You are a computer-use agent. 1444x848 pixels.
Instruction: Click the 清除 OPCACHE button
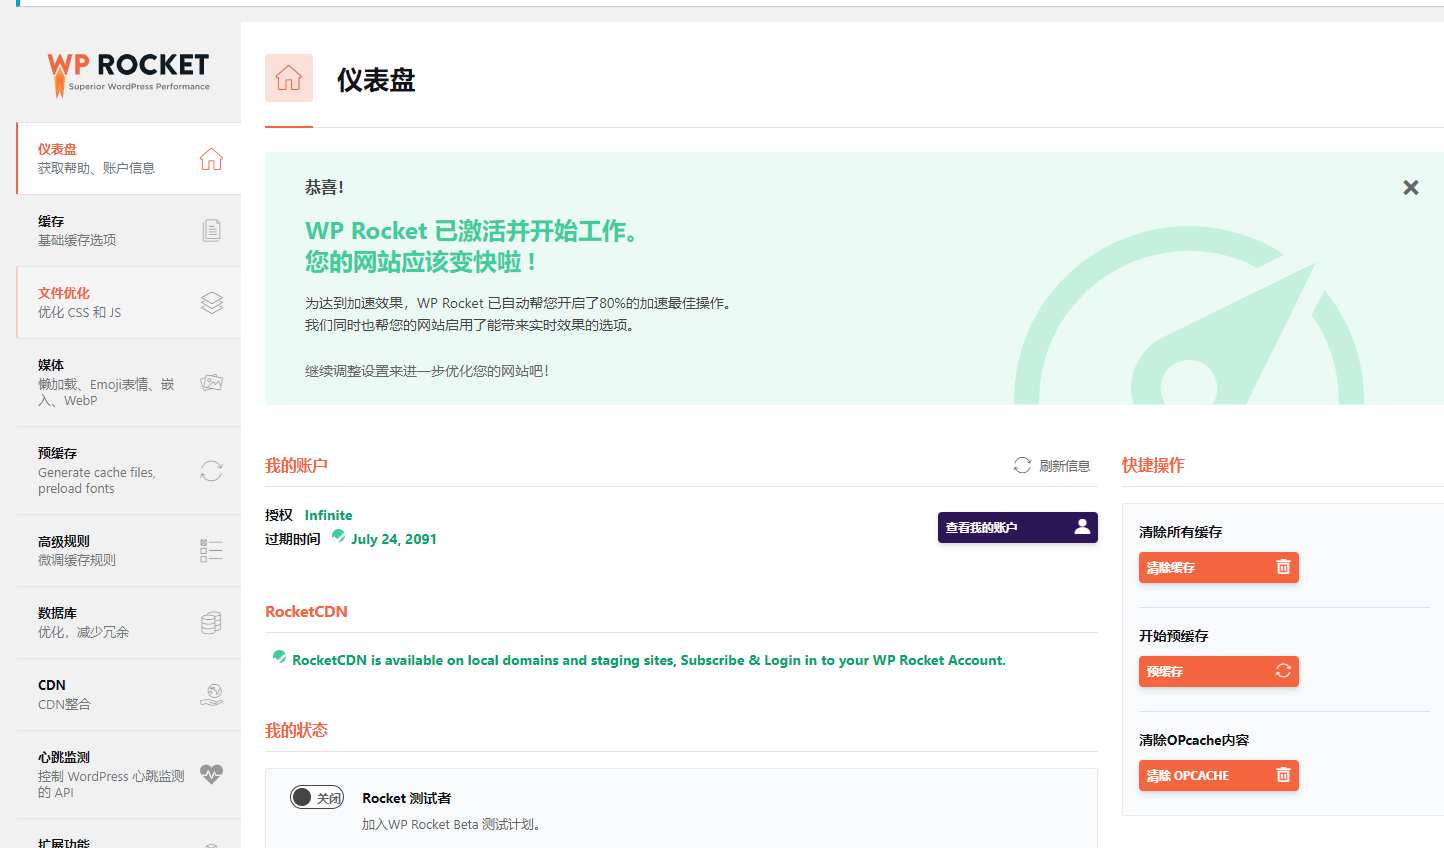(x=1218, y=775)
